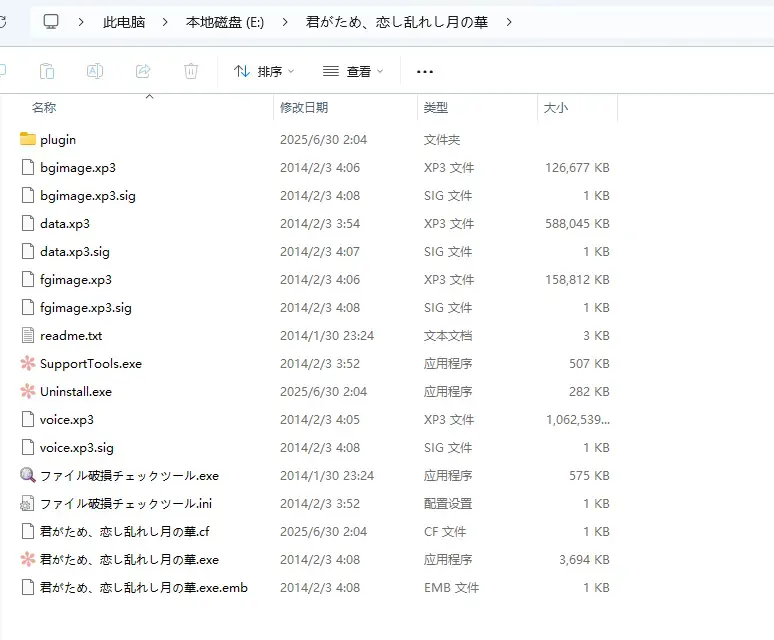Screen dimensions: 774x640
Task: Click ファイル破損チェックツール.exe file name
Action: click(x=129, y=476)
